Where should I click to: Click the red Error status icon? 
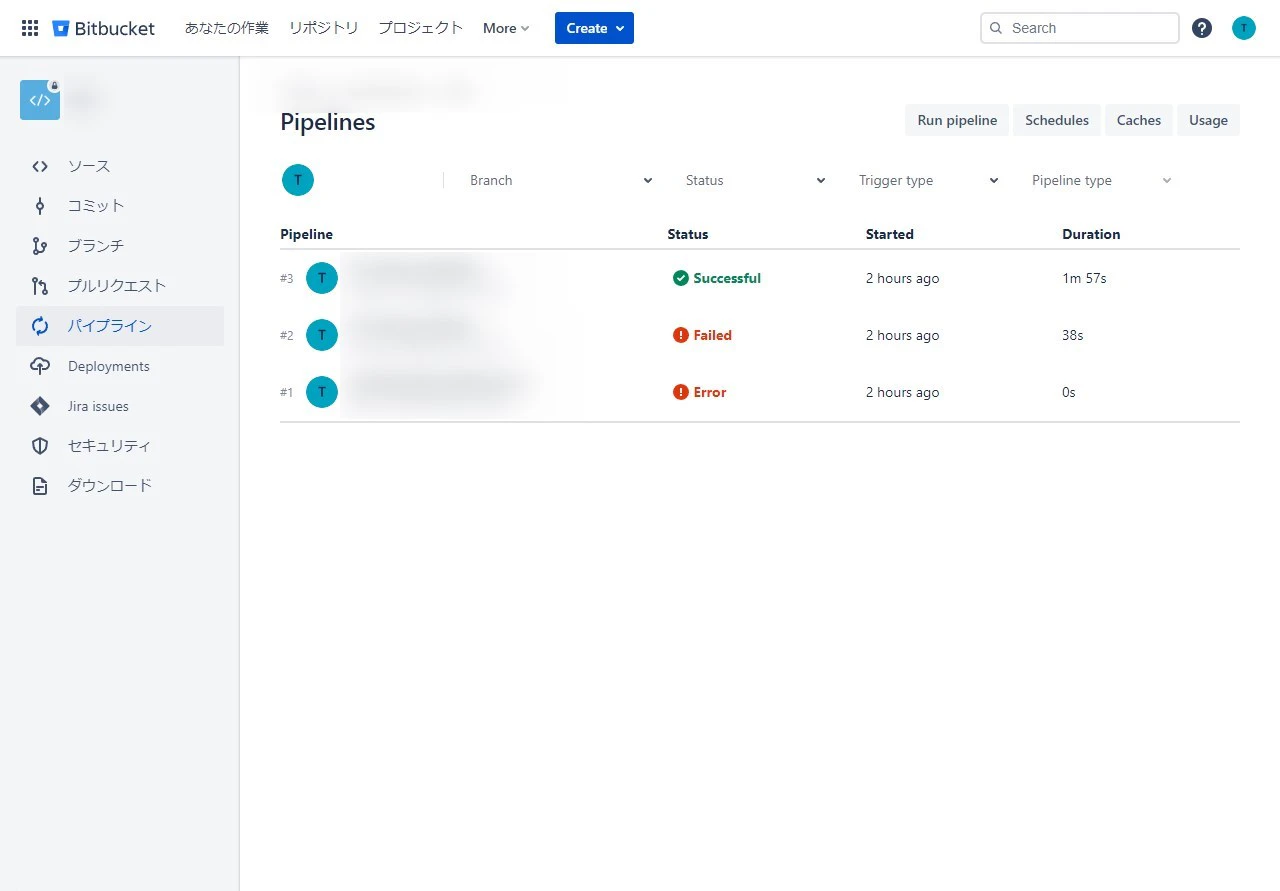point(681,392)
